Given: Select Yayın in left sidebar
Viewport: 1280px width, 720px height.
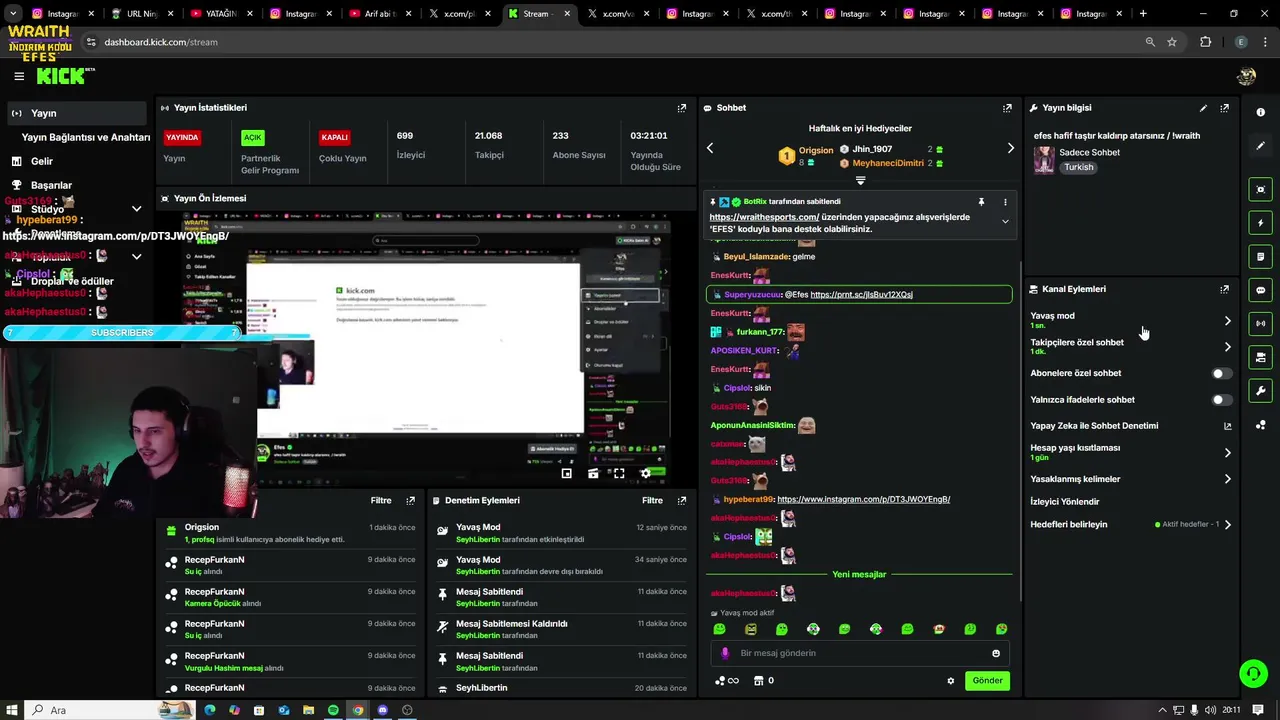Looking at the screenshot, I should pyautogui.click(x=76, y=113).
